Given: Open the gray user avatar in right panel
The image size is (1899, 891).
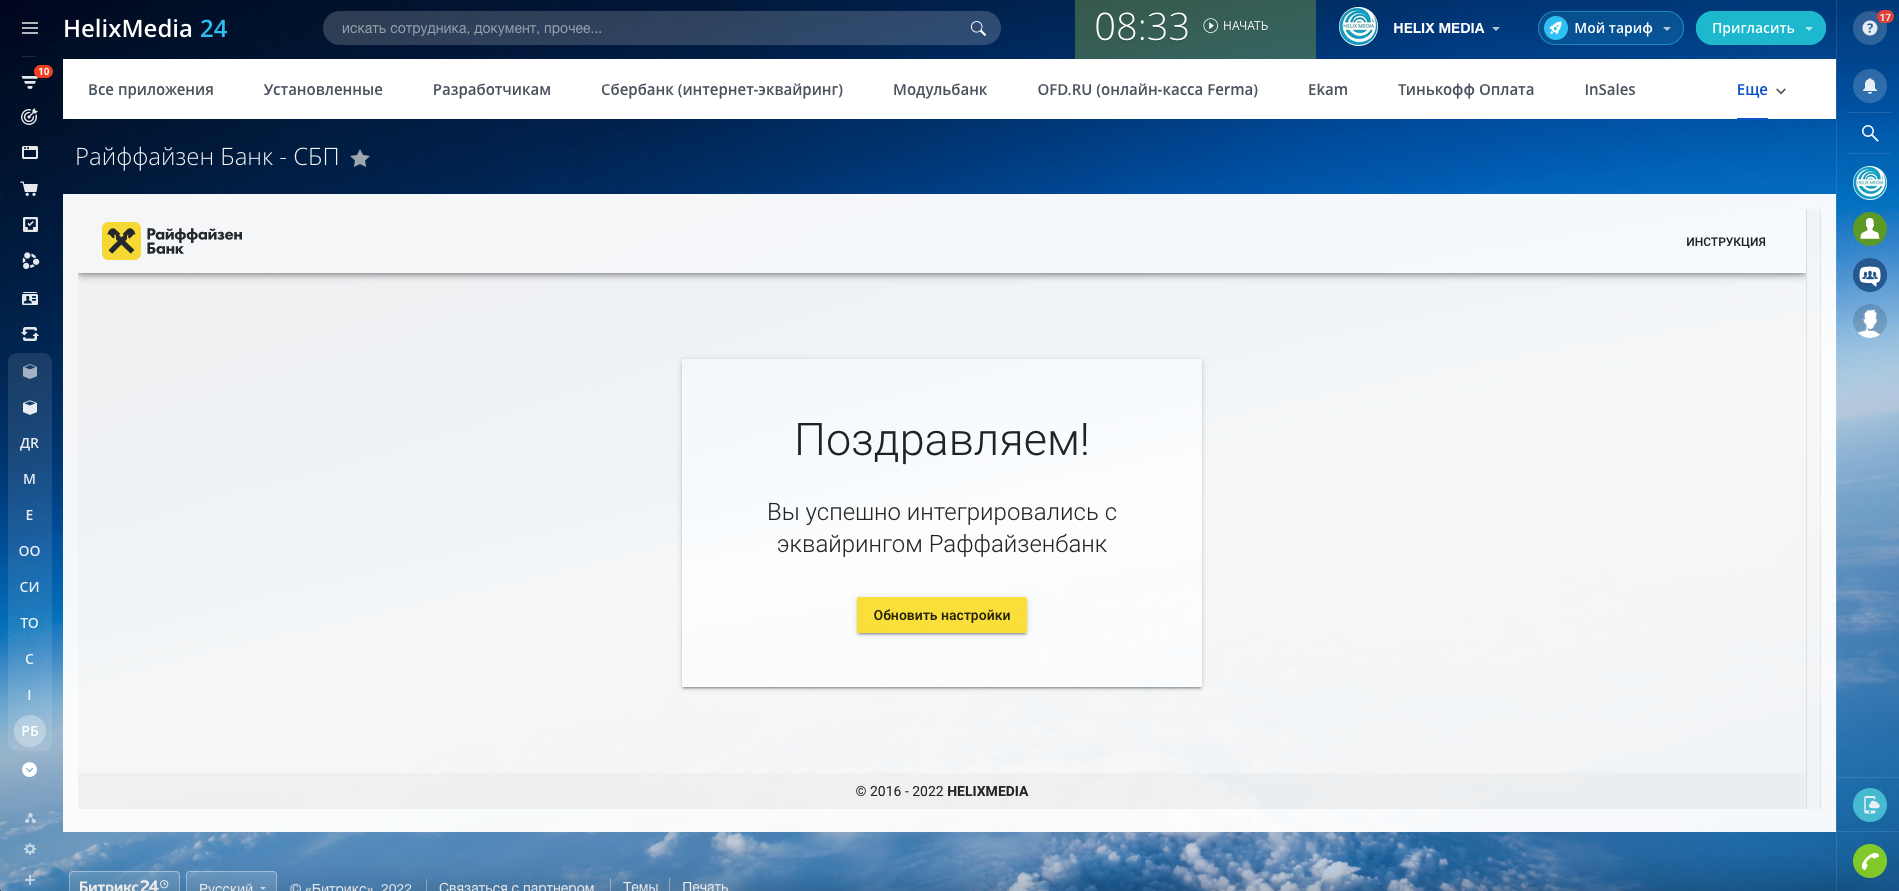Looking at the screenshot, I should click(x=1870, y=321).
